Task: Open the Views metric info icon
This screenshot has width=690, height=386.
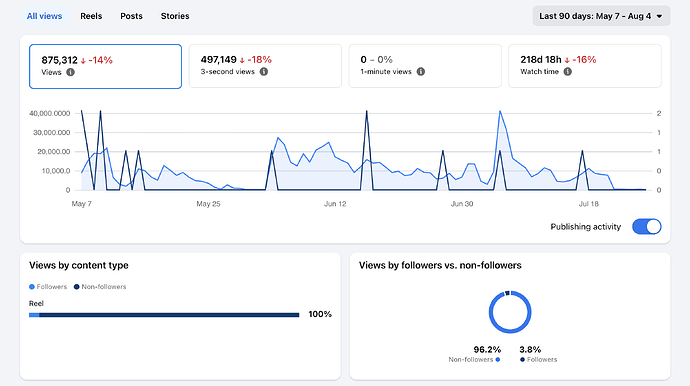Action: (70, 72)
